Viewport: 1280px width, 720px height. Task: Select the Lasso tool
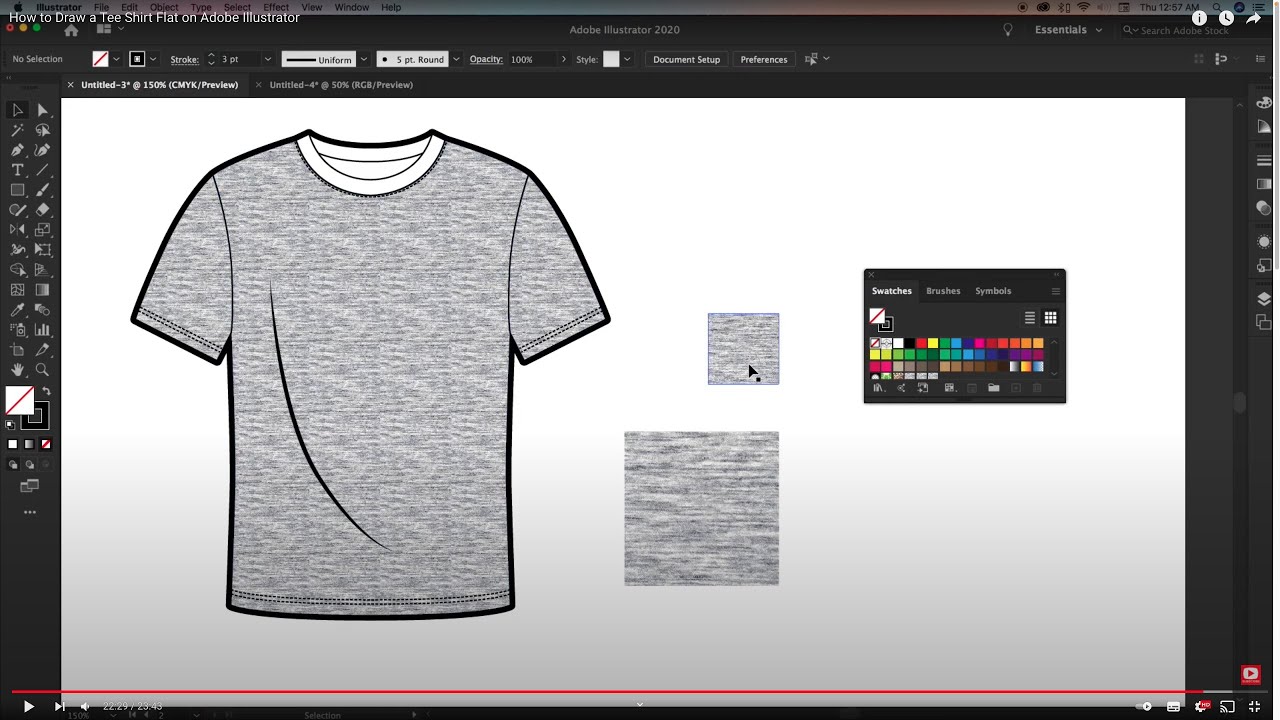[x=42, y=130]
